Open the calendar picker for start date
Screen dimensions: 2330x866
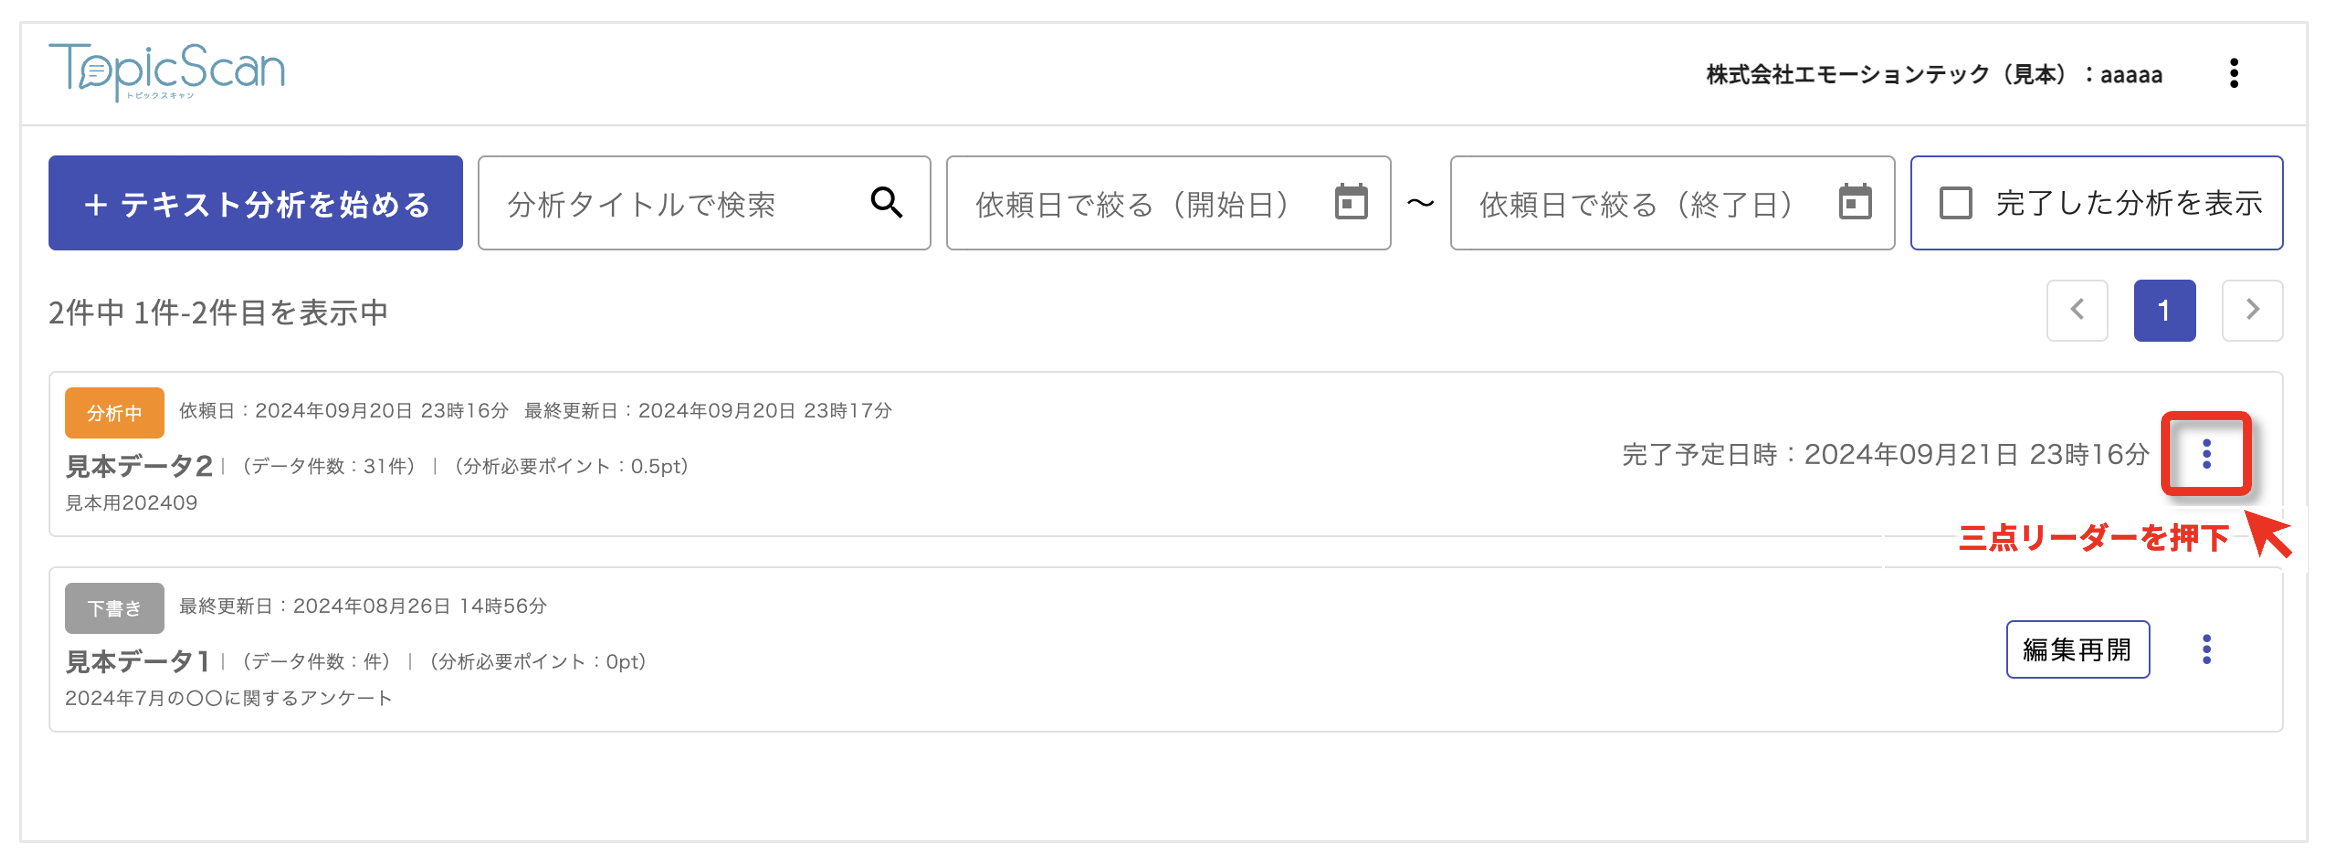[x=1354, y=202]
